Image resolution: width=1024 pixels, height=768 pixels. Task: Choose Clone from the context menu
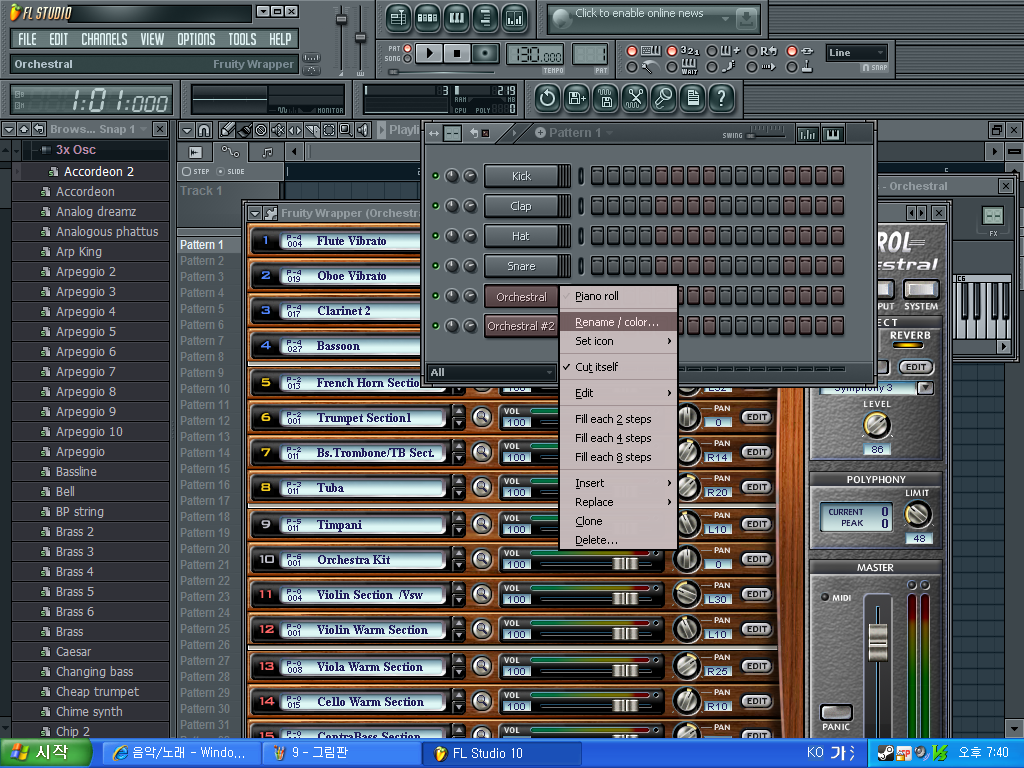(x=618, y=521)
